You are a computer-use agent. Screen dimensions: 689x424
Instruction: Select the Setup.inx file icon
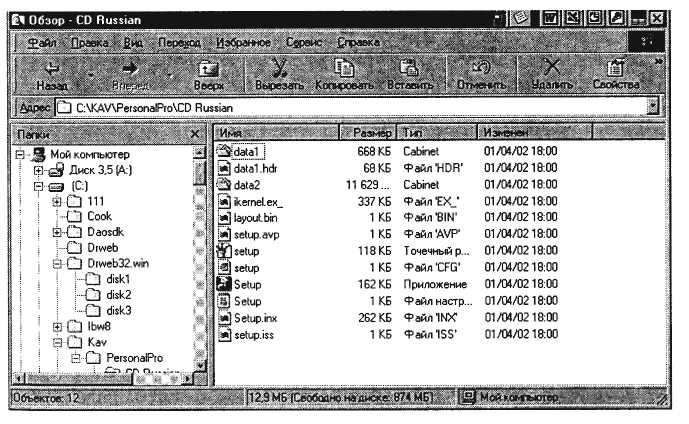[x=224, y=318]
